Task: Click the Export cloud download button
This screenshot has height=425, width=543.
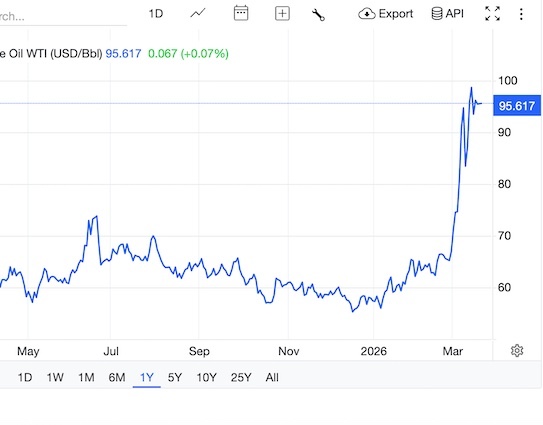Action: [385, 14]
